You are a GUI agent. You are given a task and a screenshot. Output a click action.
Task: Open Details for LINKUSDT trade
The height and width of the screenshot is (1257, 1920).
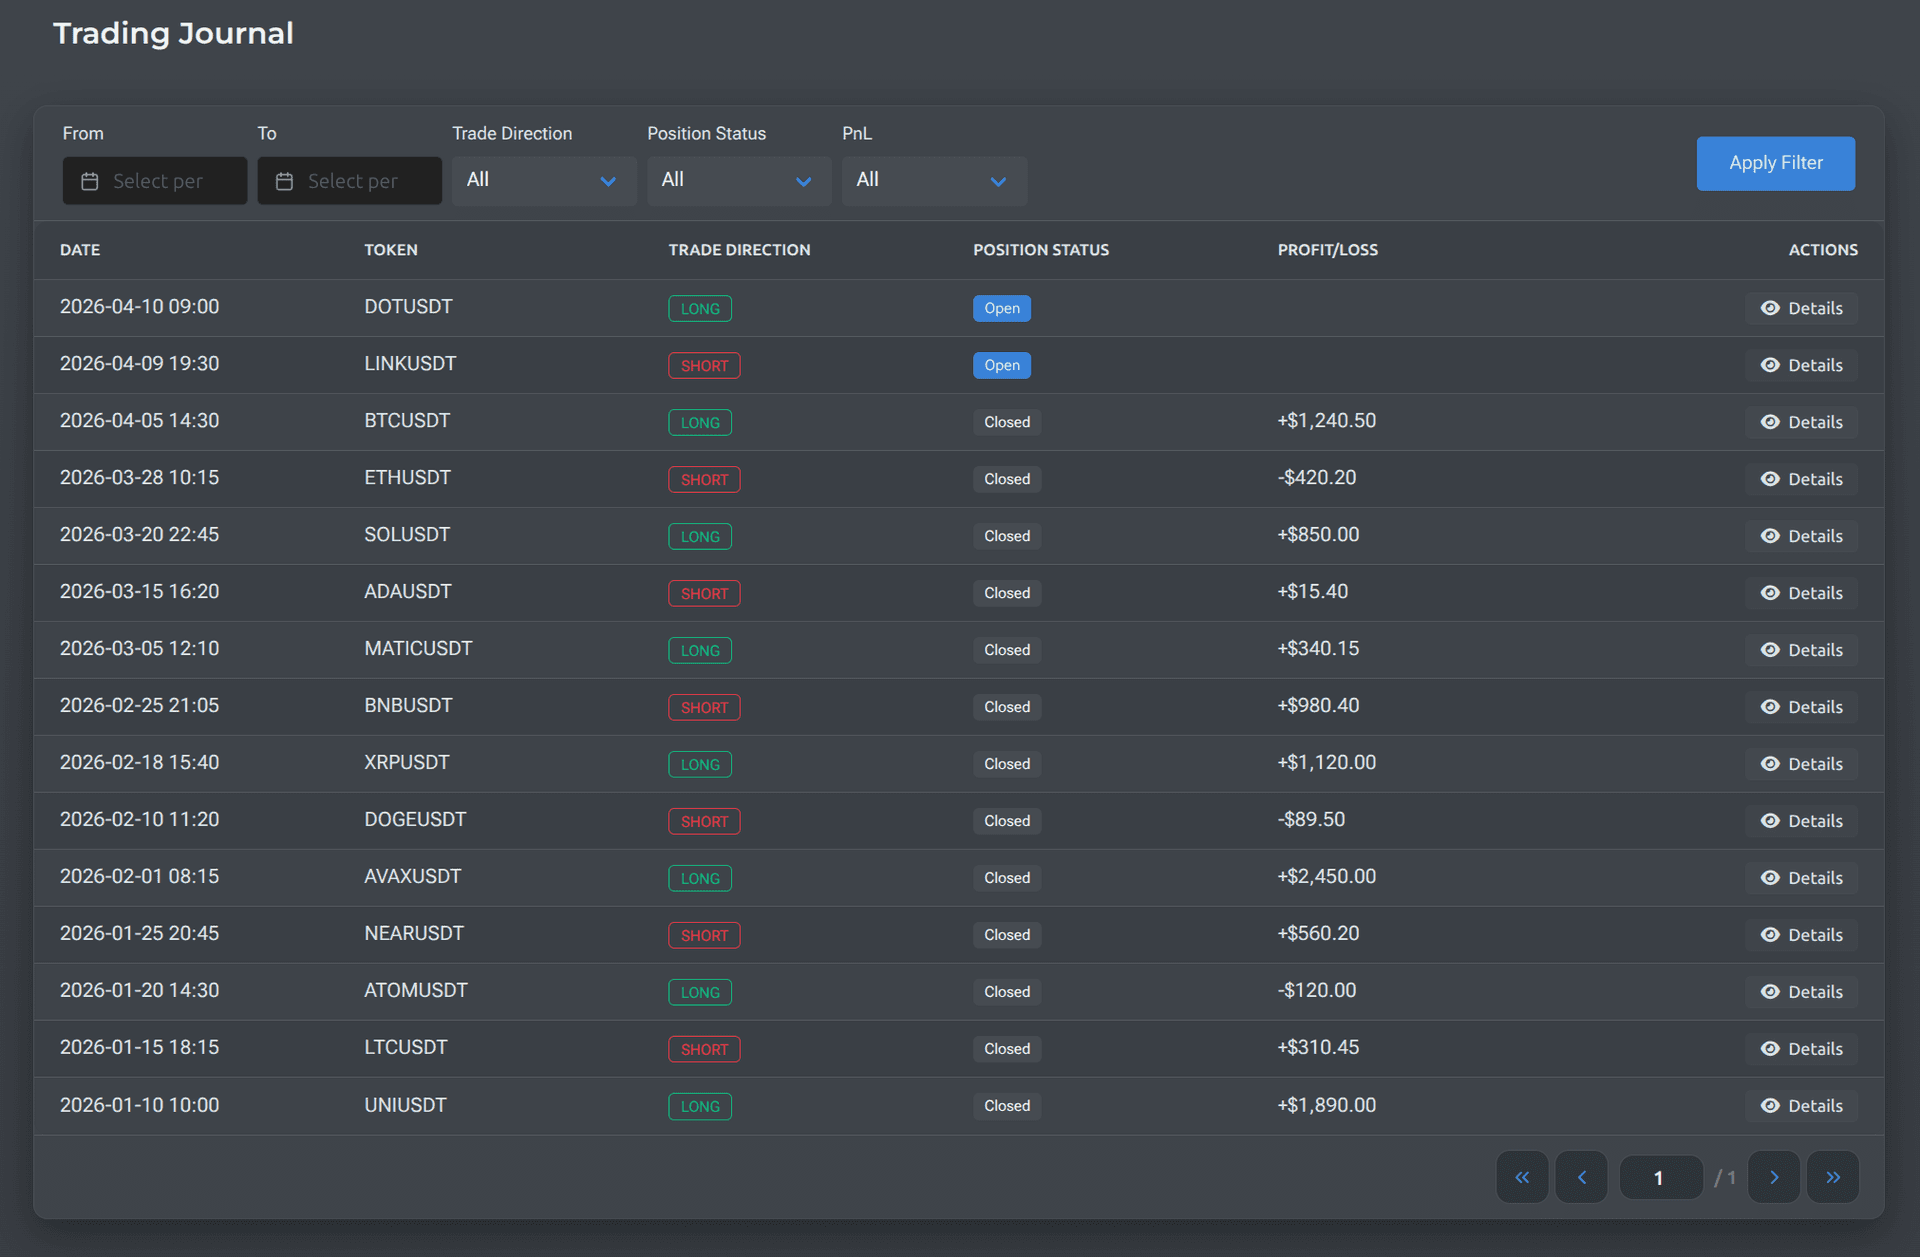1802,365
